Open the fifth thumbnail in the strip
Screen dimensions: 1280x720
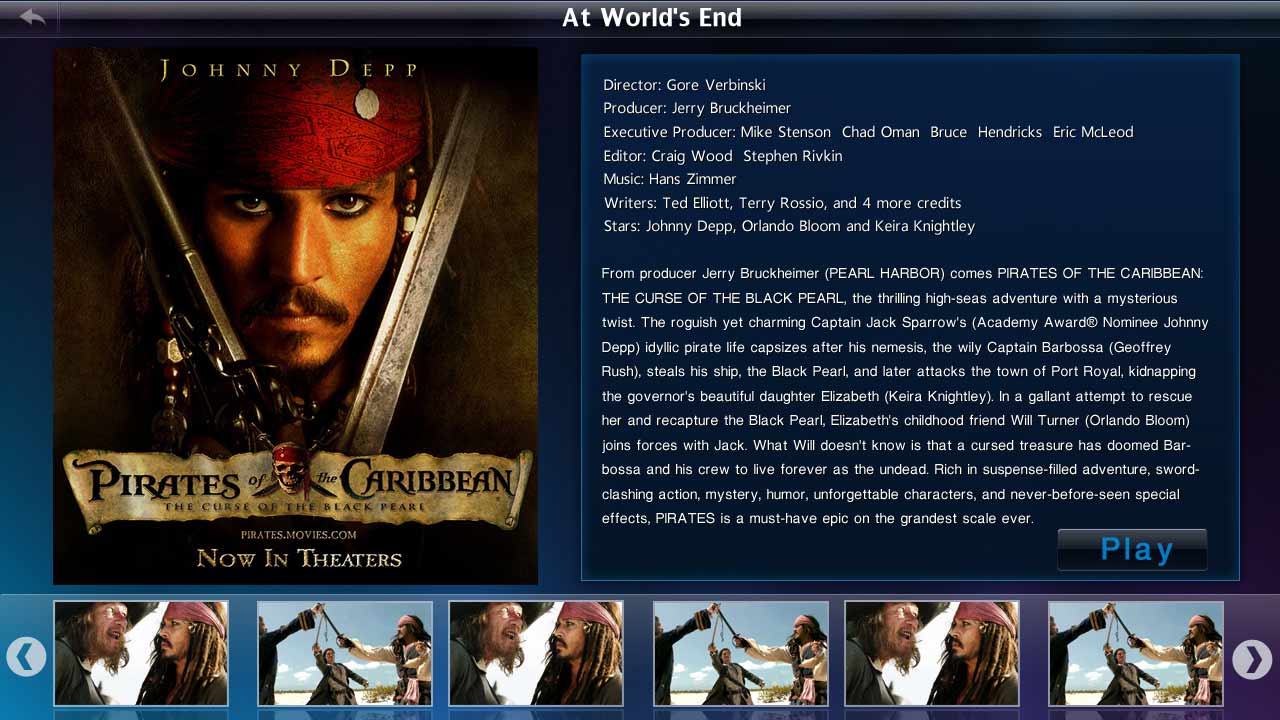click(x=932, y=653)
